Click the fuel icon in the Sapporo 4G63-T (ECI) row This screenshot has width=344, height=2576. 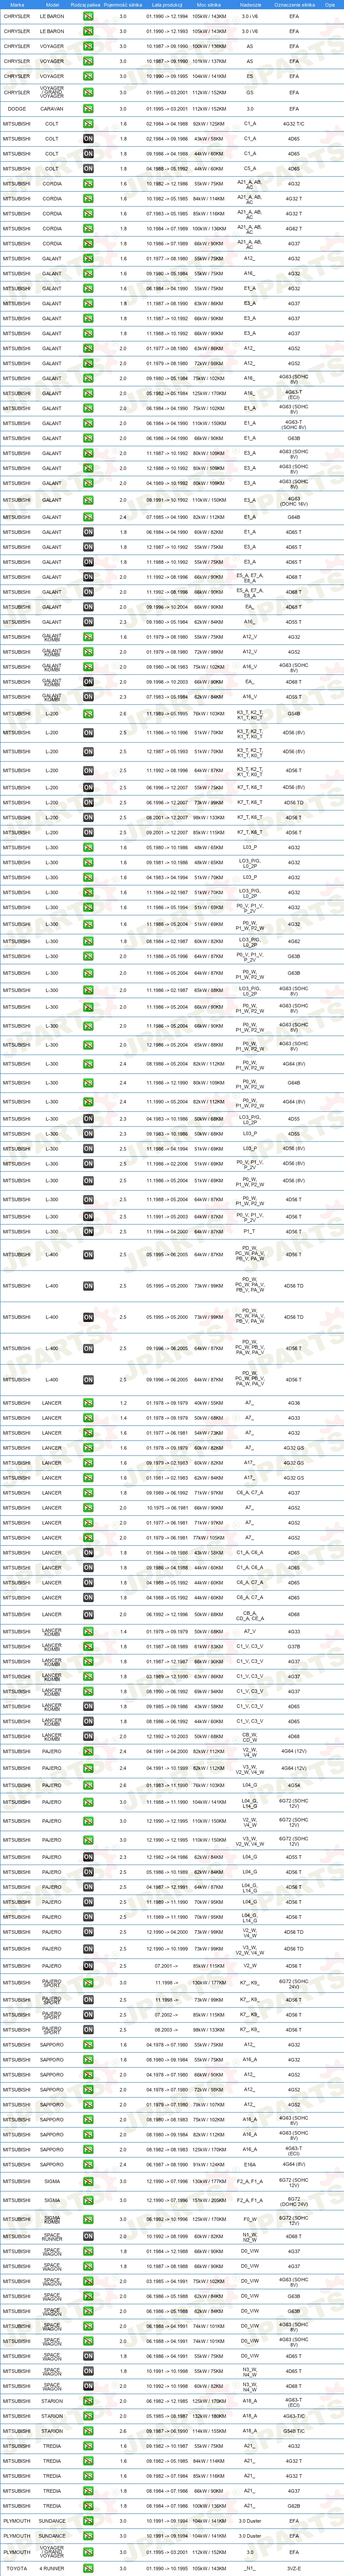[88, 2149]
